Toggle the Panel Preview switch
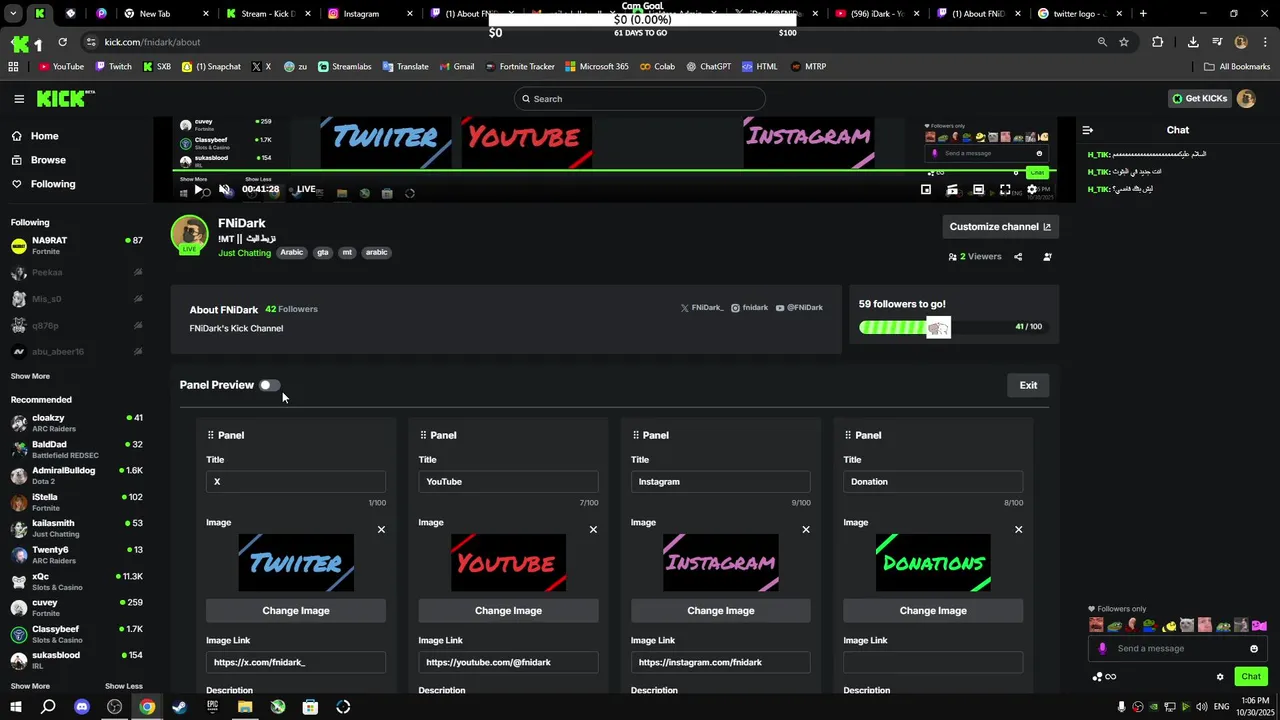1280x720 pixels. click(x=269, y=385)
